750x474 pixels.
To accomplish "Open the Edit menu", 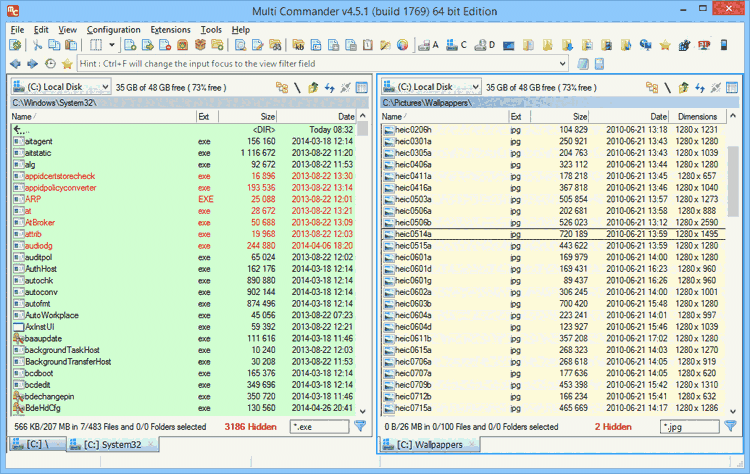I will click(41, 30).
